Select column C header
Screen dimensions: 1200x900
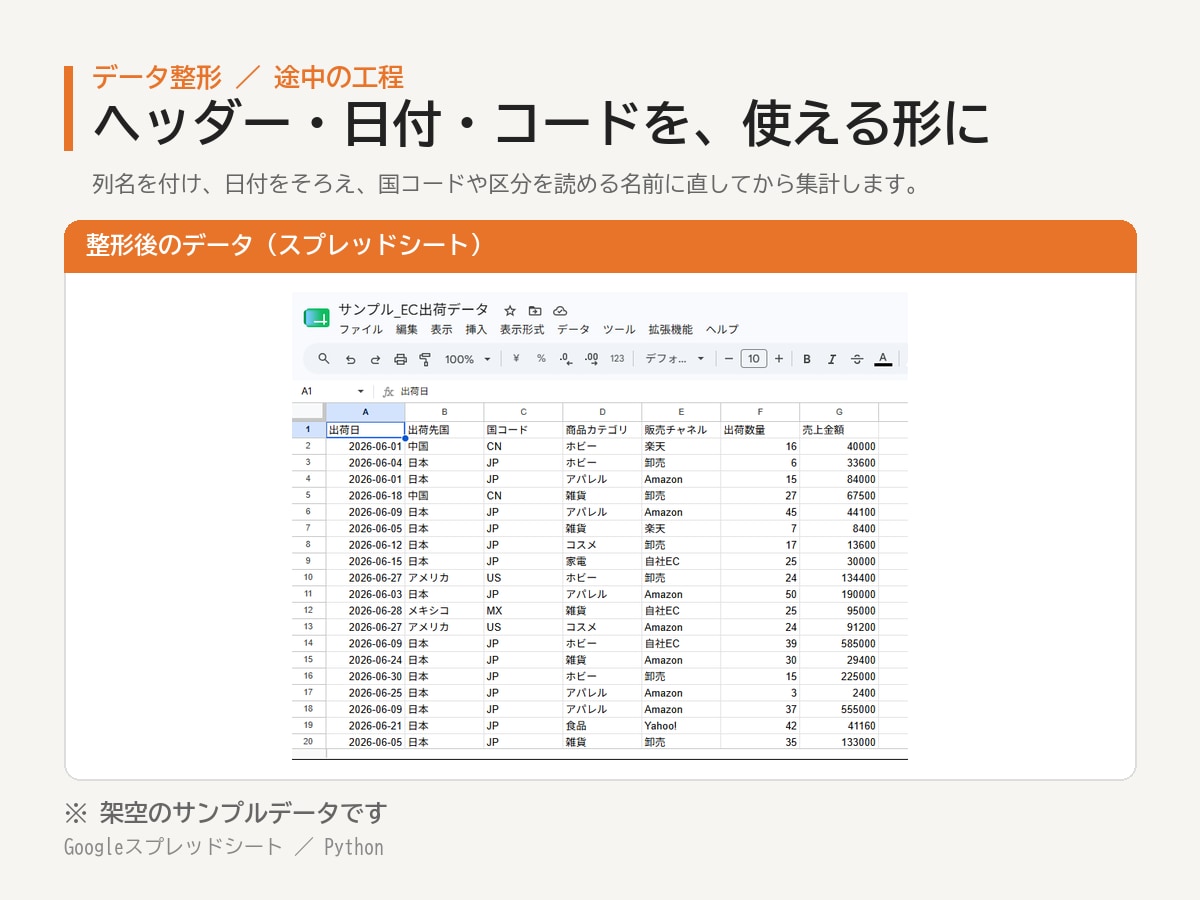point(523,412)
